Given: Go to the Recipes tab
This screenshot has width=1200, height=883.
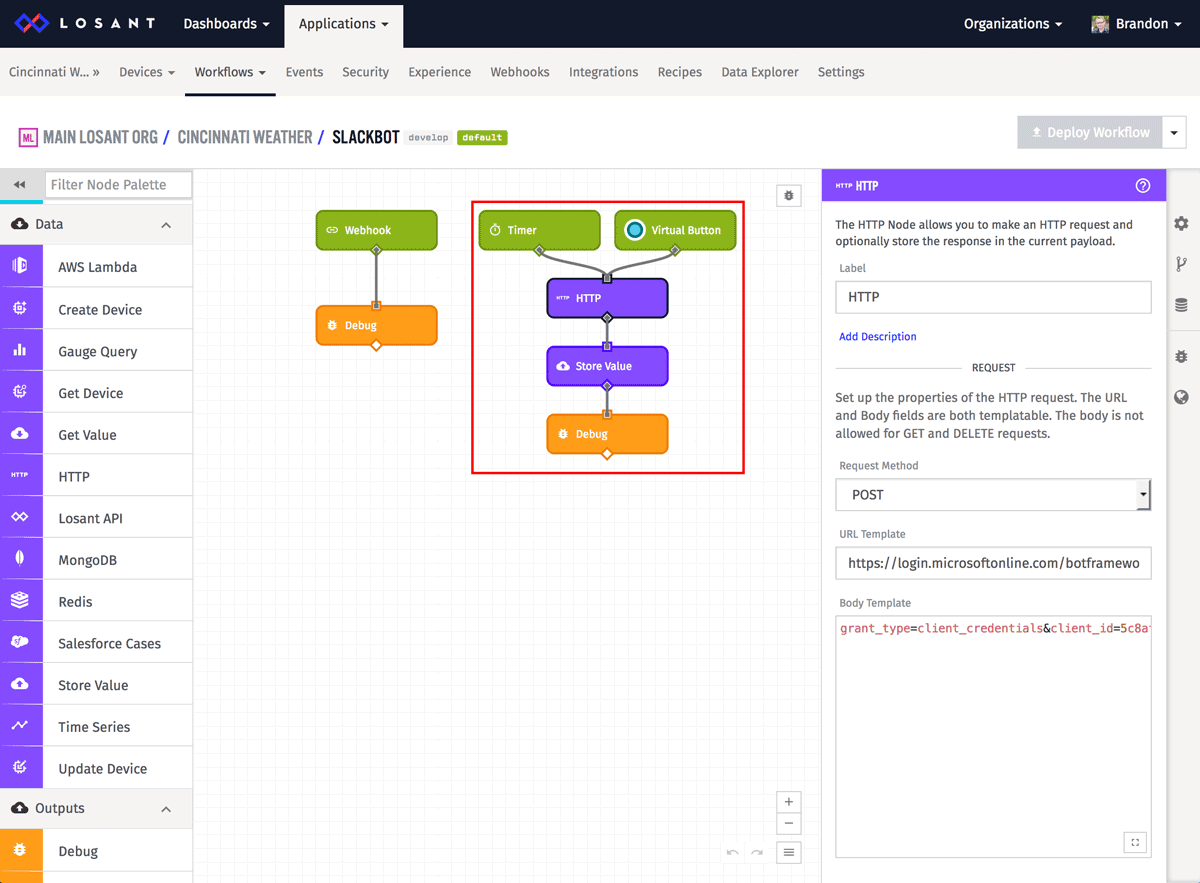Looking at the screenshot, I should tap(680, 72).
